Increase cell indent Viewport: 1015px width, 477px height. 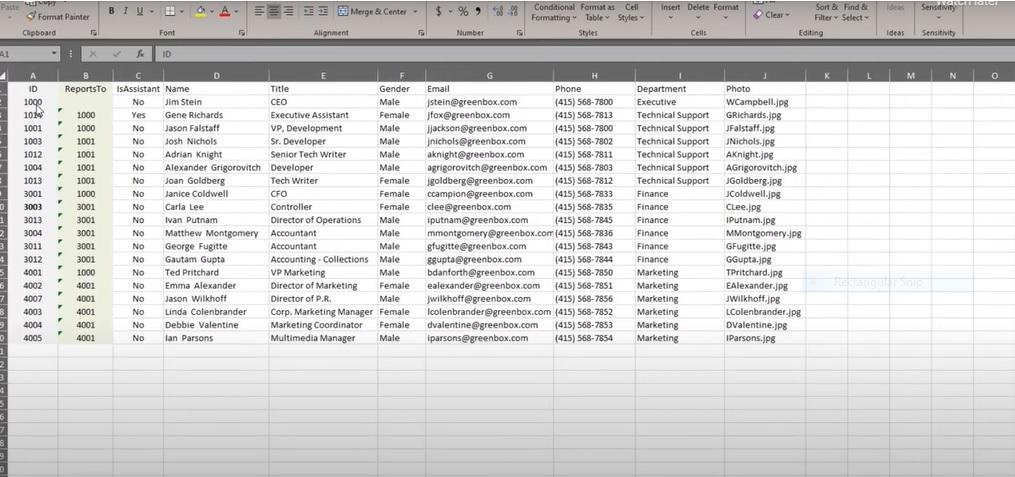pyautogui.click(x=323, y=12)
